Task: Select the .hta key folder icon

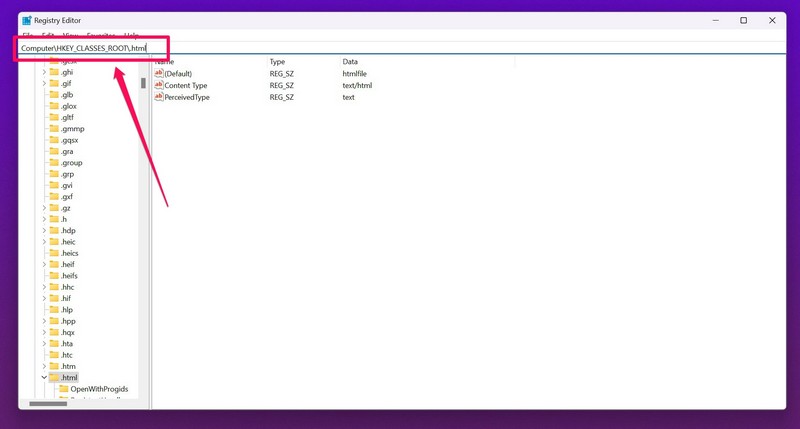Action: pyautogui.click(x=54, y=343)
